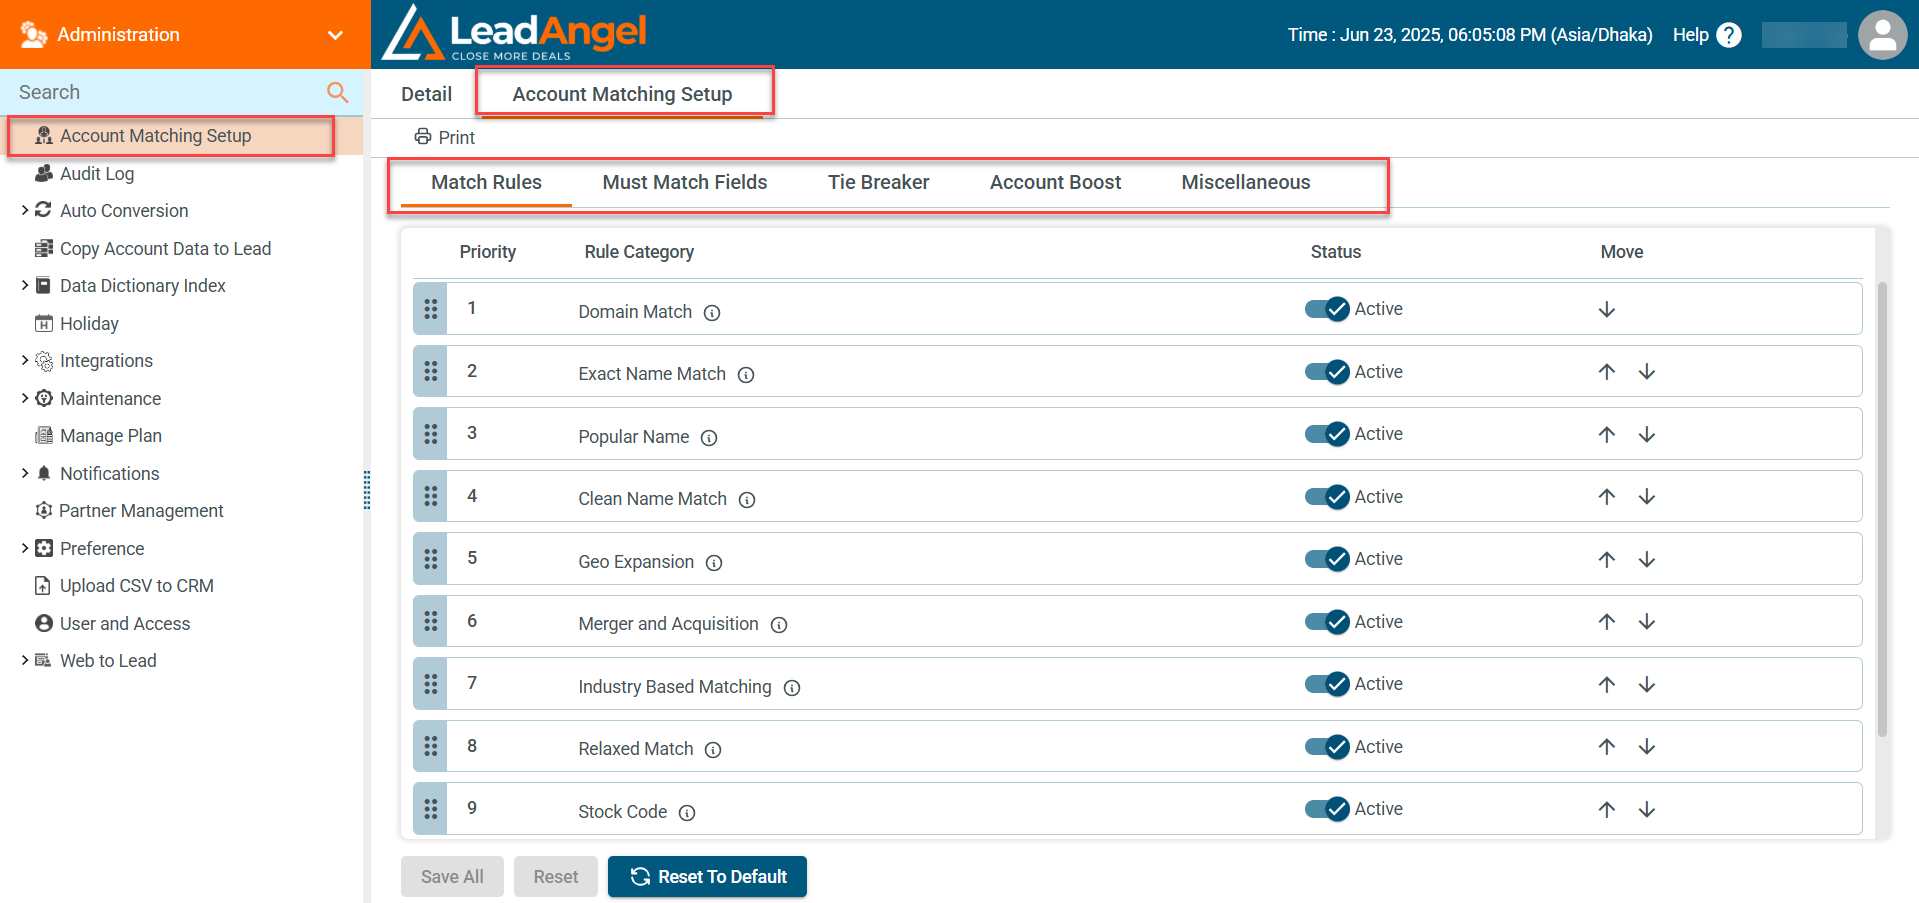
Task: Expand Preference in sidebar
Action: click(25, 548)
